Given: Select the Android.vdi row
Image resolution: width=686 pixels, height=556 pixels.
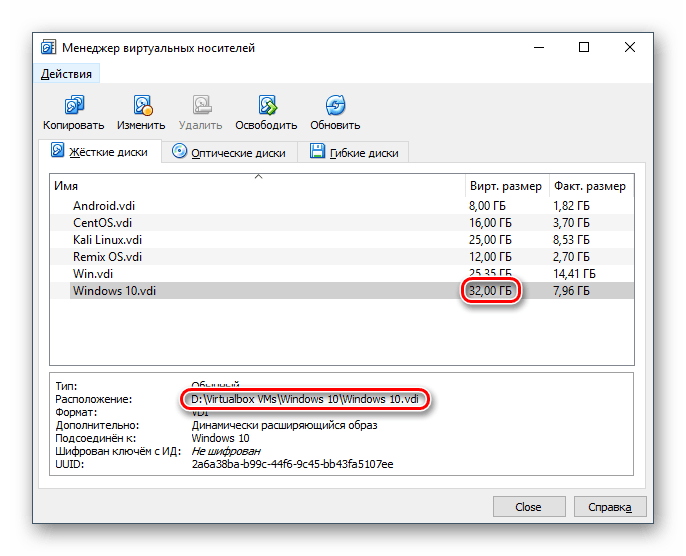Looking at the screenshot, I should coord(342,206).
